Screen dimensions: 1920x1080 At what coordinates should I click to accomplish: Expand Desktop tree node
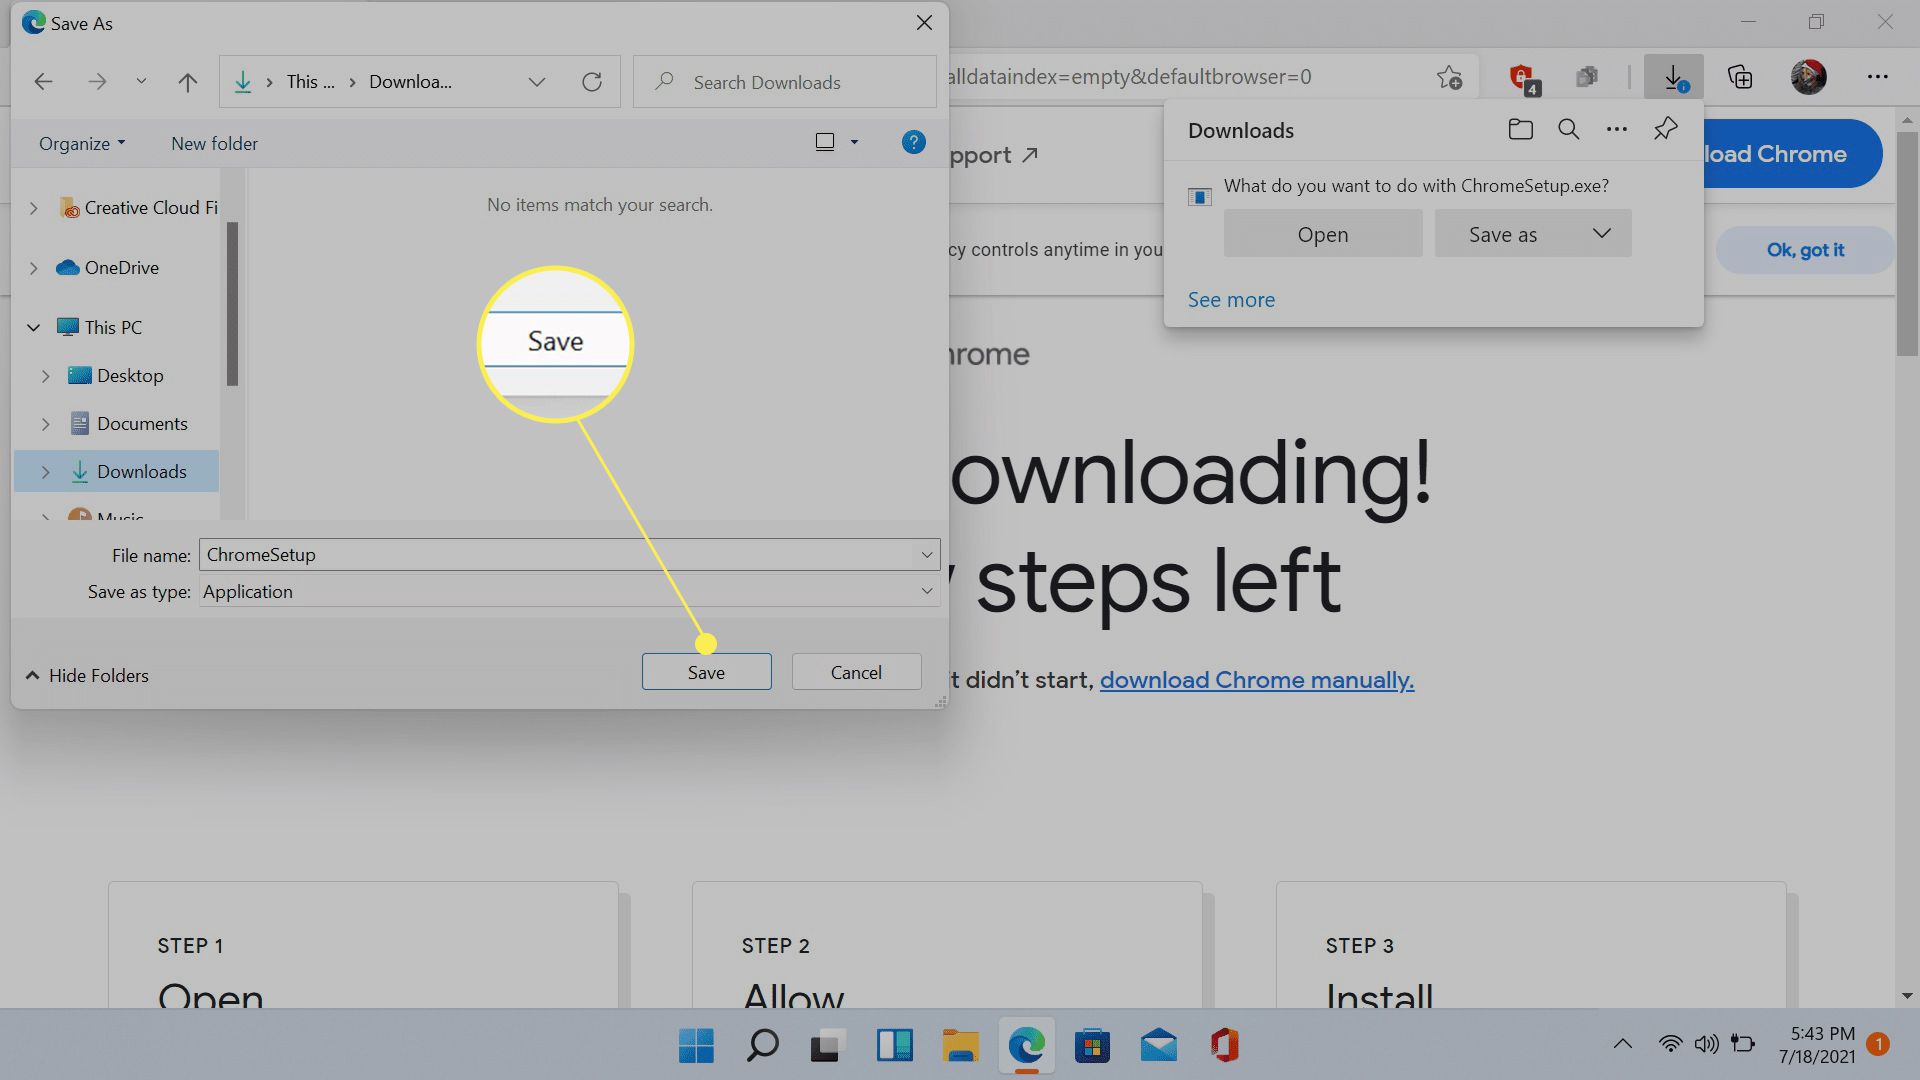(46, 376)
